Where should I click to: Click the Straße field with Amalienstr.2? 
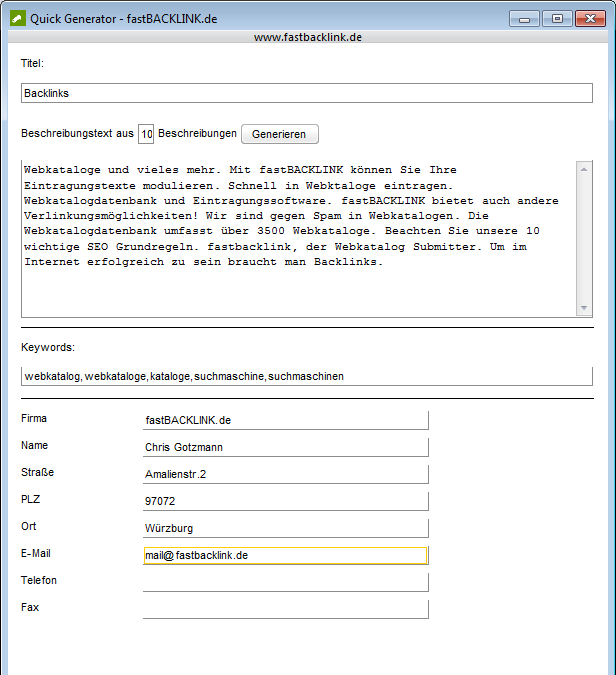[286, 474]
